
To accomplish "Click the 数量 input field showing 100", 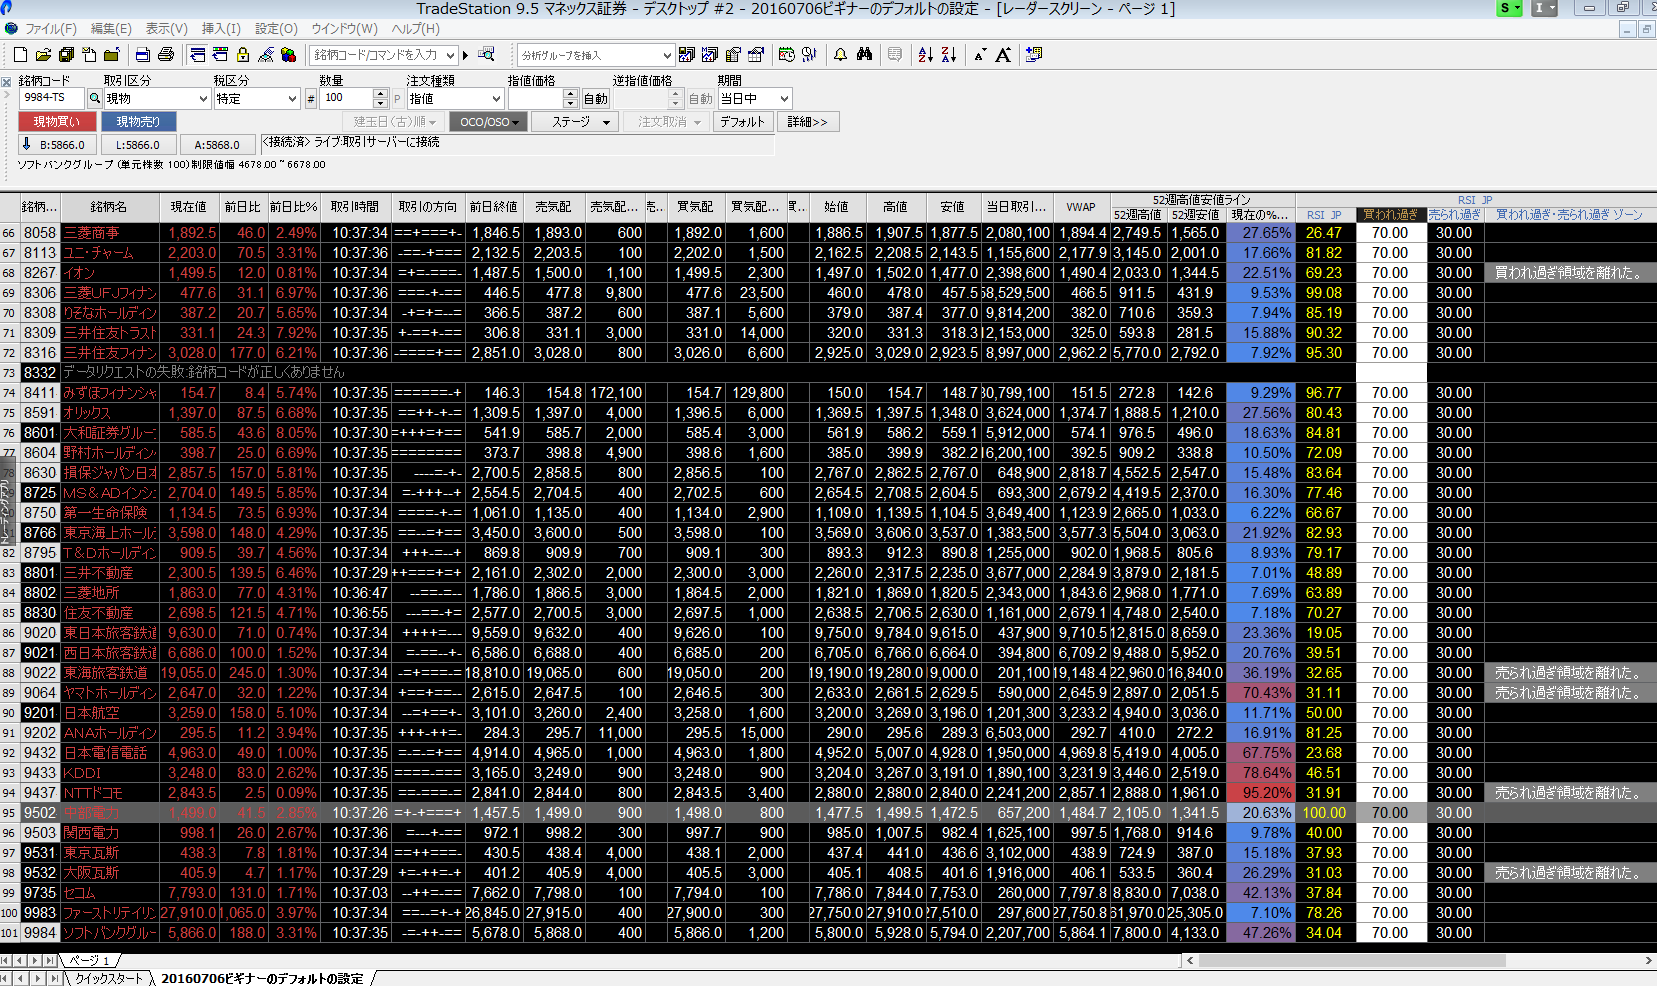I will click(347, 98).
